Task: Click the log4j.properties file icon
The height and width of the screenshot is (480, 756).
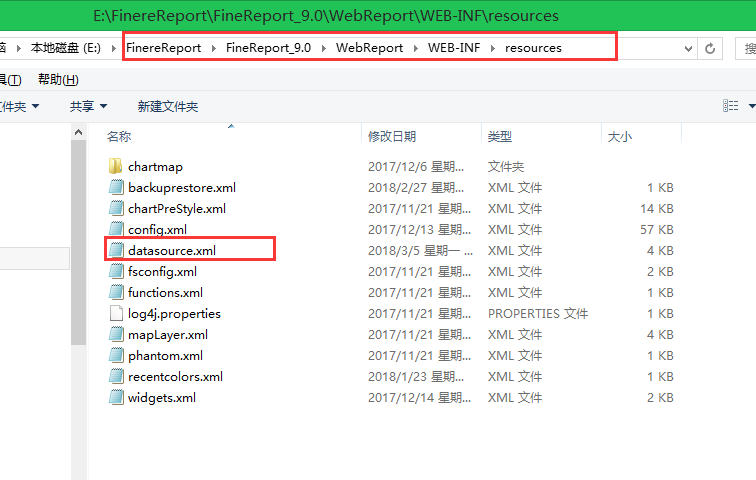Action: click(116, 314)
